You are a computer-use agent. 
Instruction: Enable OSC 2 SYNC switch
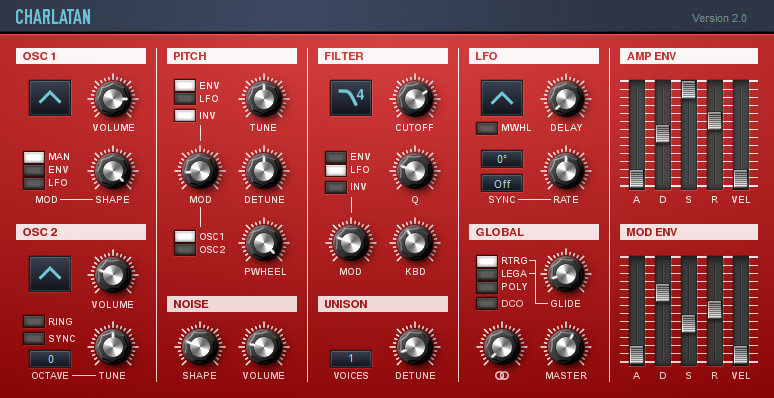point(34,338)
